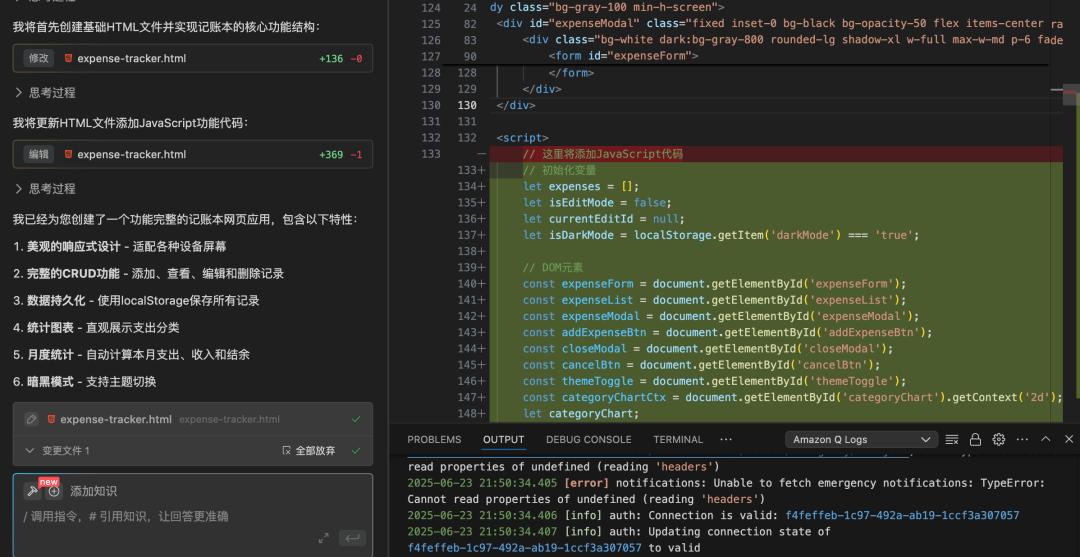Image resolution: width=1080 pixels, height=557 pixels.
Task: Maximize the panel with the up chevron
Action: (1046, 439)
